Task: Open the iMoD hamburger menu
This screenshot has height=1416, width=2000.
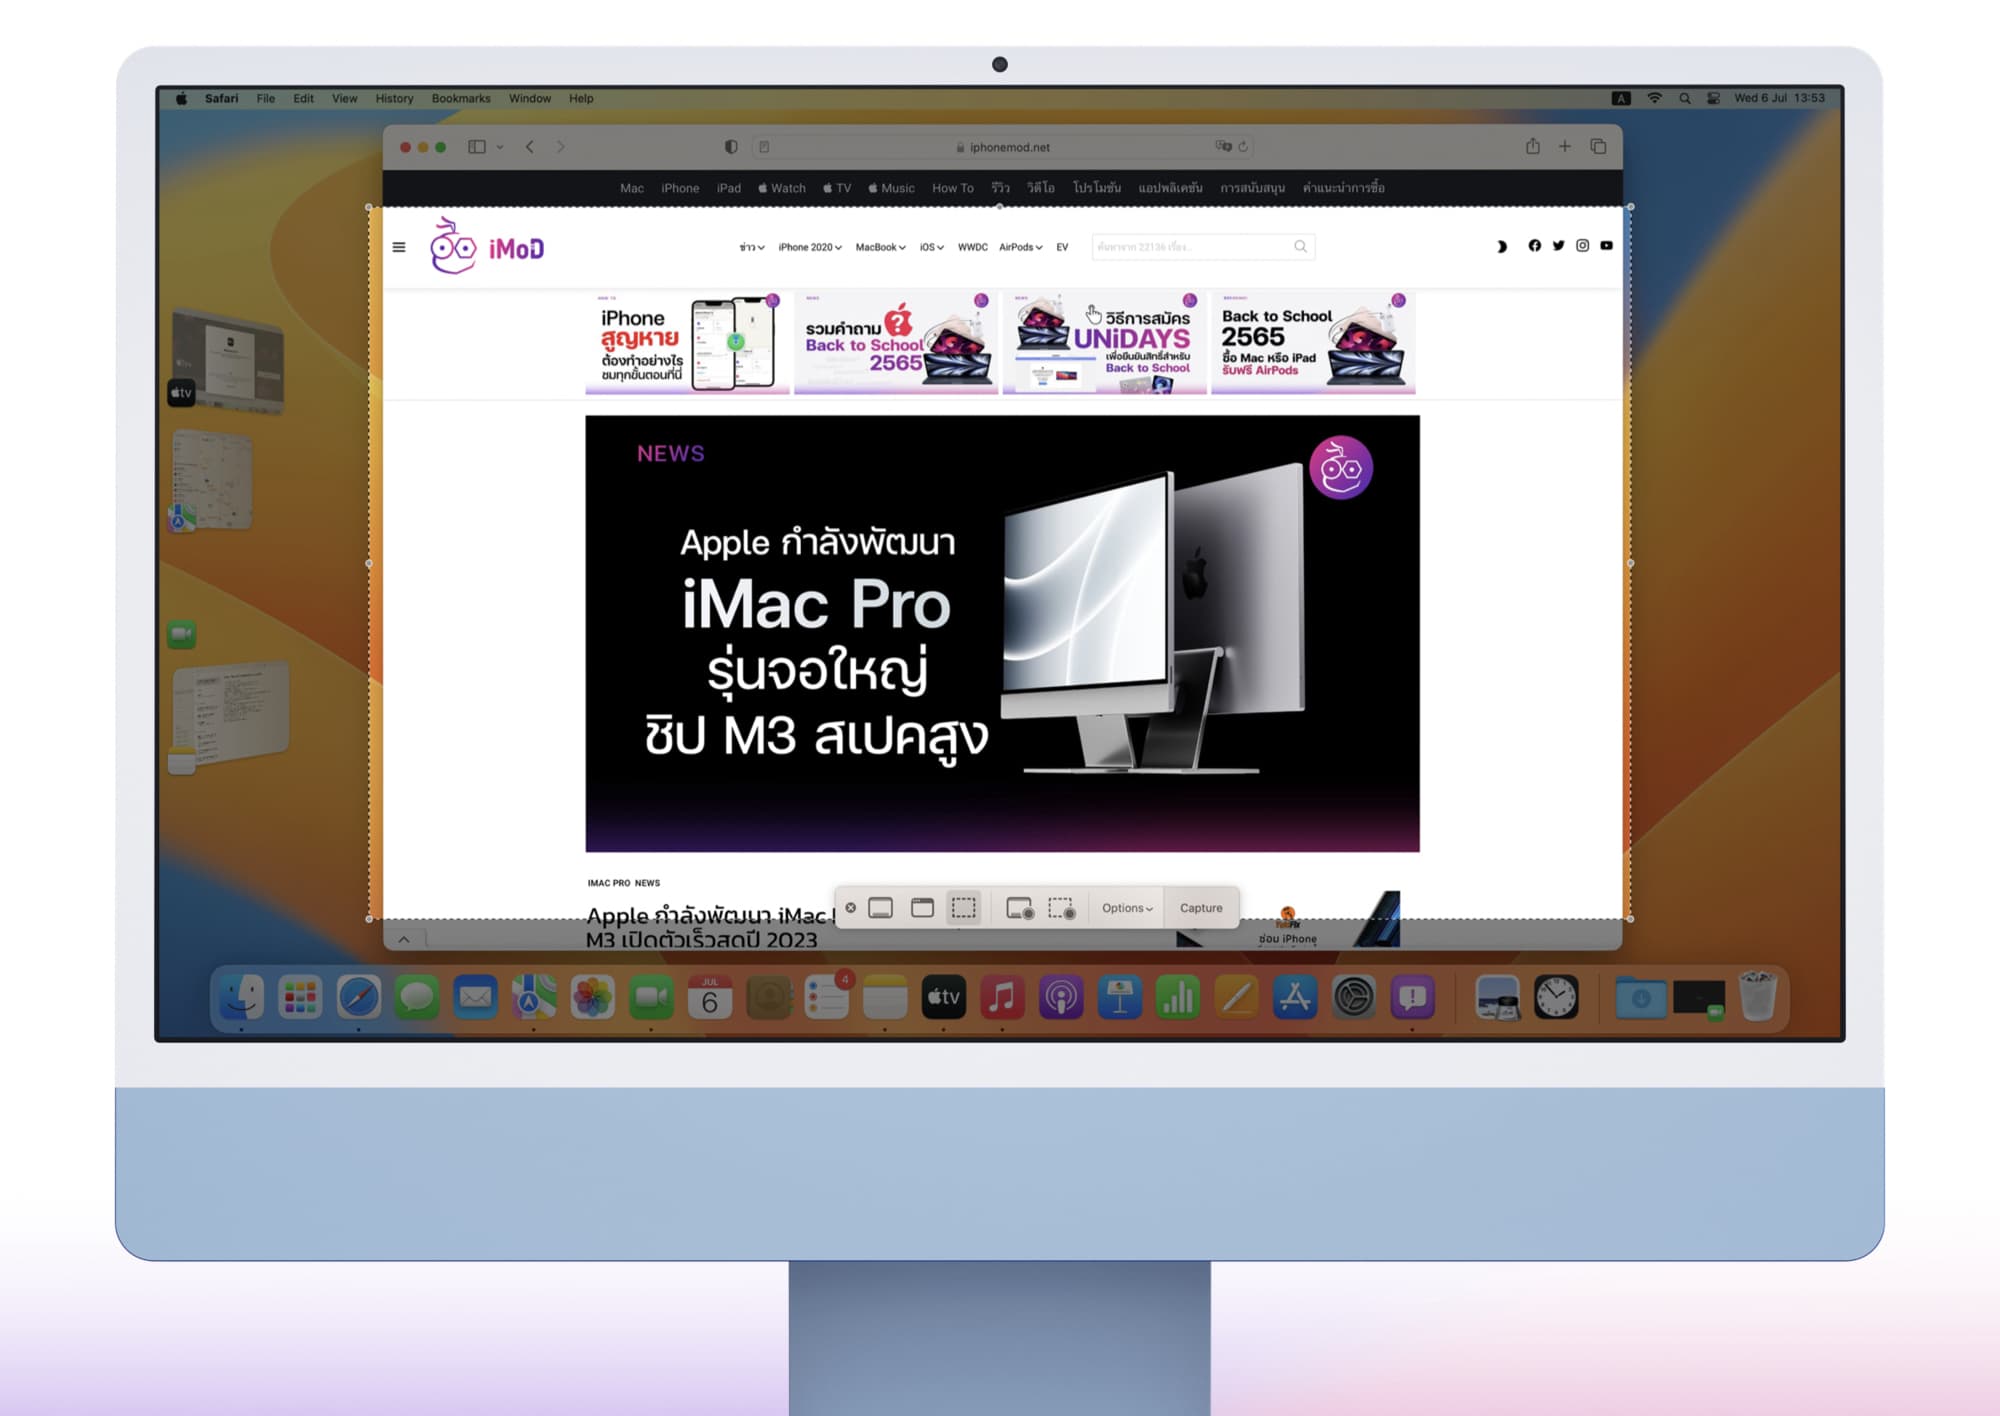Action: (x=399, y=247)
